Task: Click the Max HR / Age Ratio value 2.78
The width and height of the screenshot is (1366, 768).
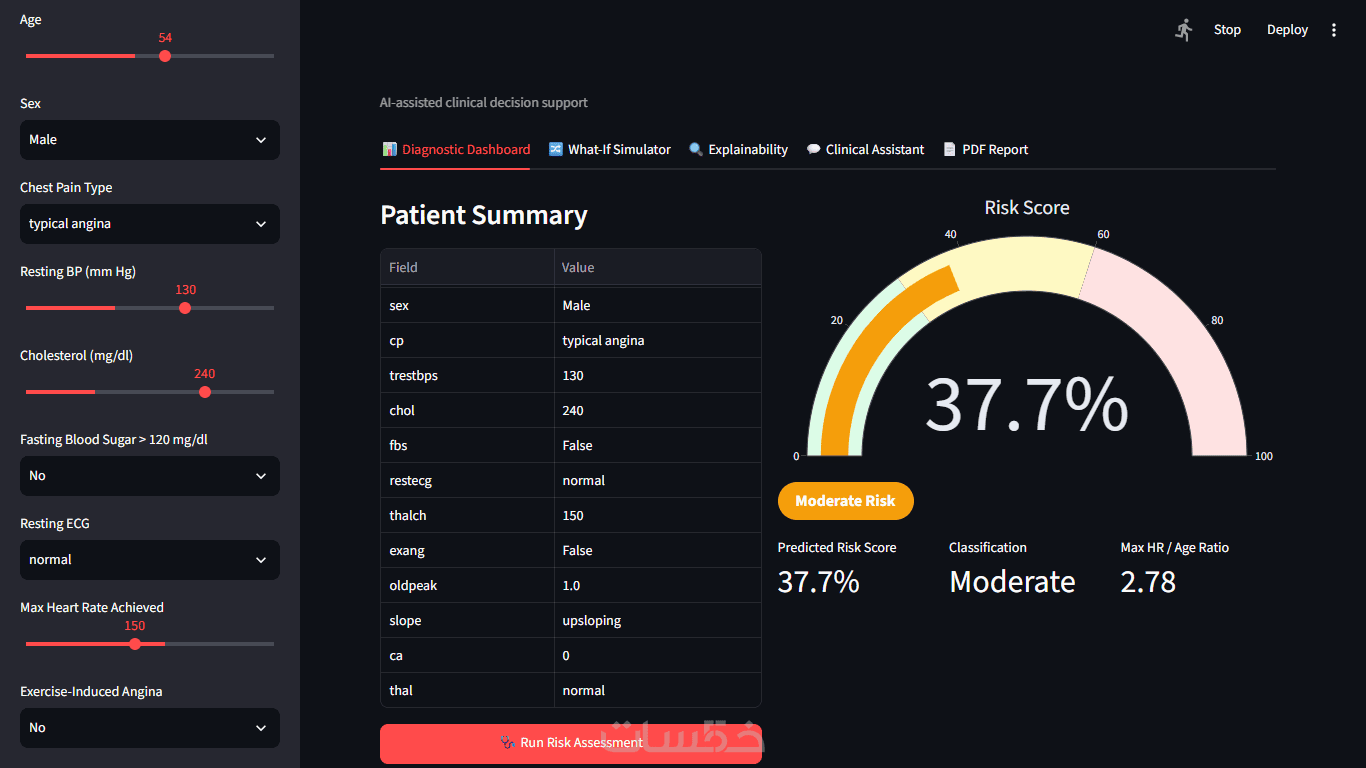Action: (1148, 582)
